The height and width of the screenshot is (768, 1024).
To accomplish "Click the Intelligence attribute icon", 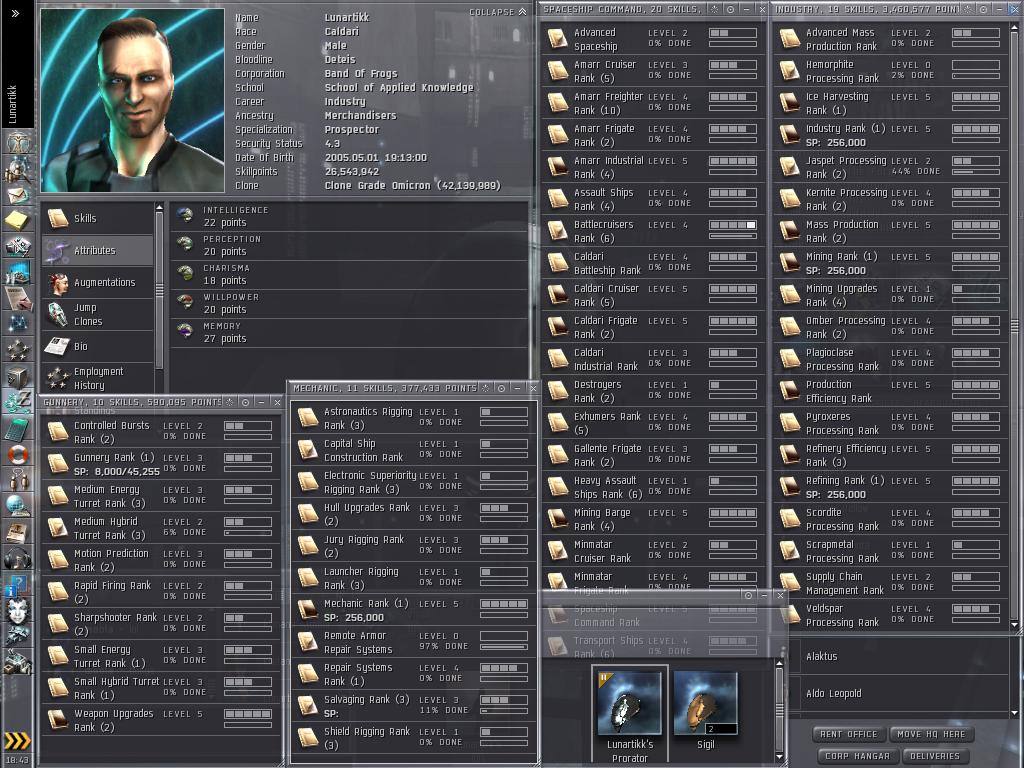I will point(185,216).
